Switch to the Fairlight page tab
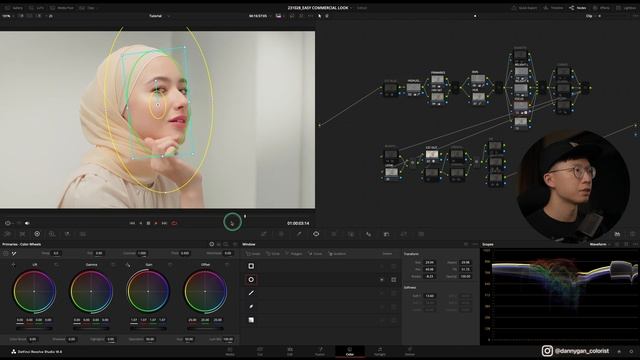This screenshot has height=360, width=640. [x=380, y=351]
